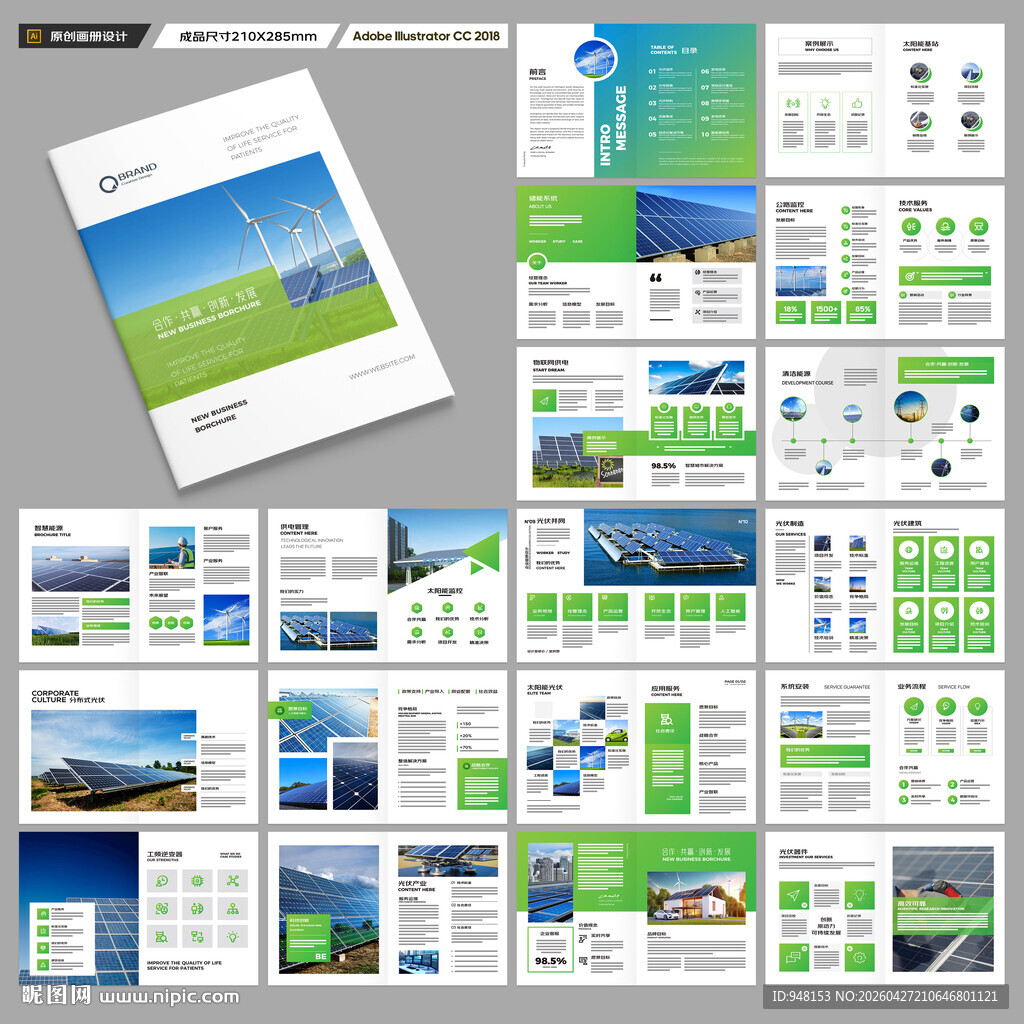Click the paper plane tile on the 光伏器件 page
Image resolution: width=1024 pixels, height=1024 pixels.
click(x=793, y=895)
